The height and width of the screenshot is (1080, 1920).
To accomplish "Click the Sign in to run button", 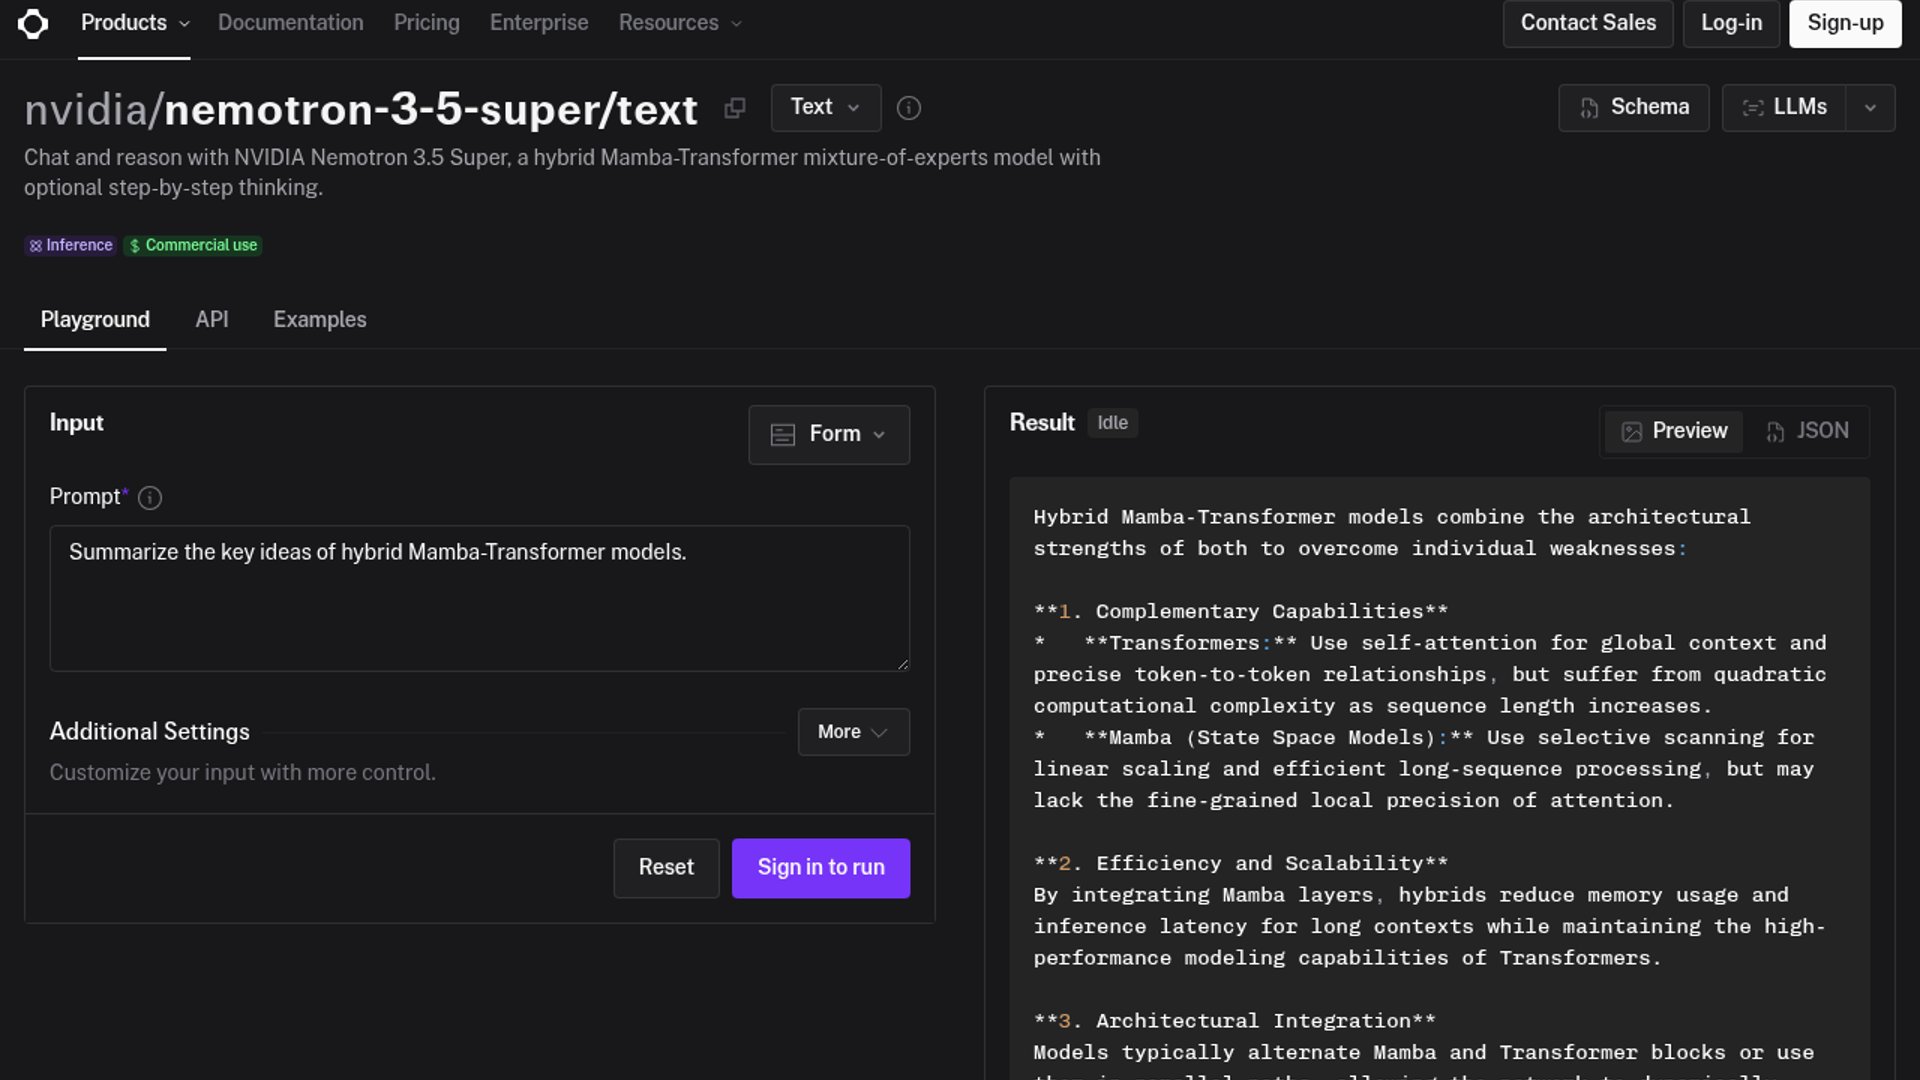I will click(821, 868).
